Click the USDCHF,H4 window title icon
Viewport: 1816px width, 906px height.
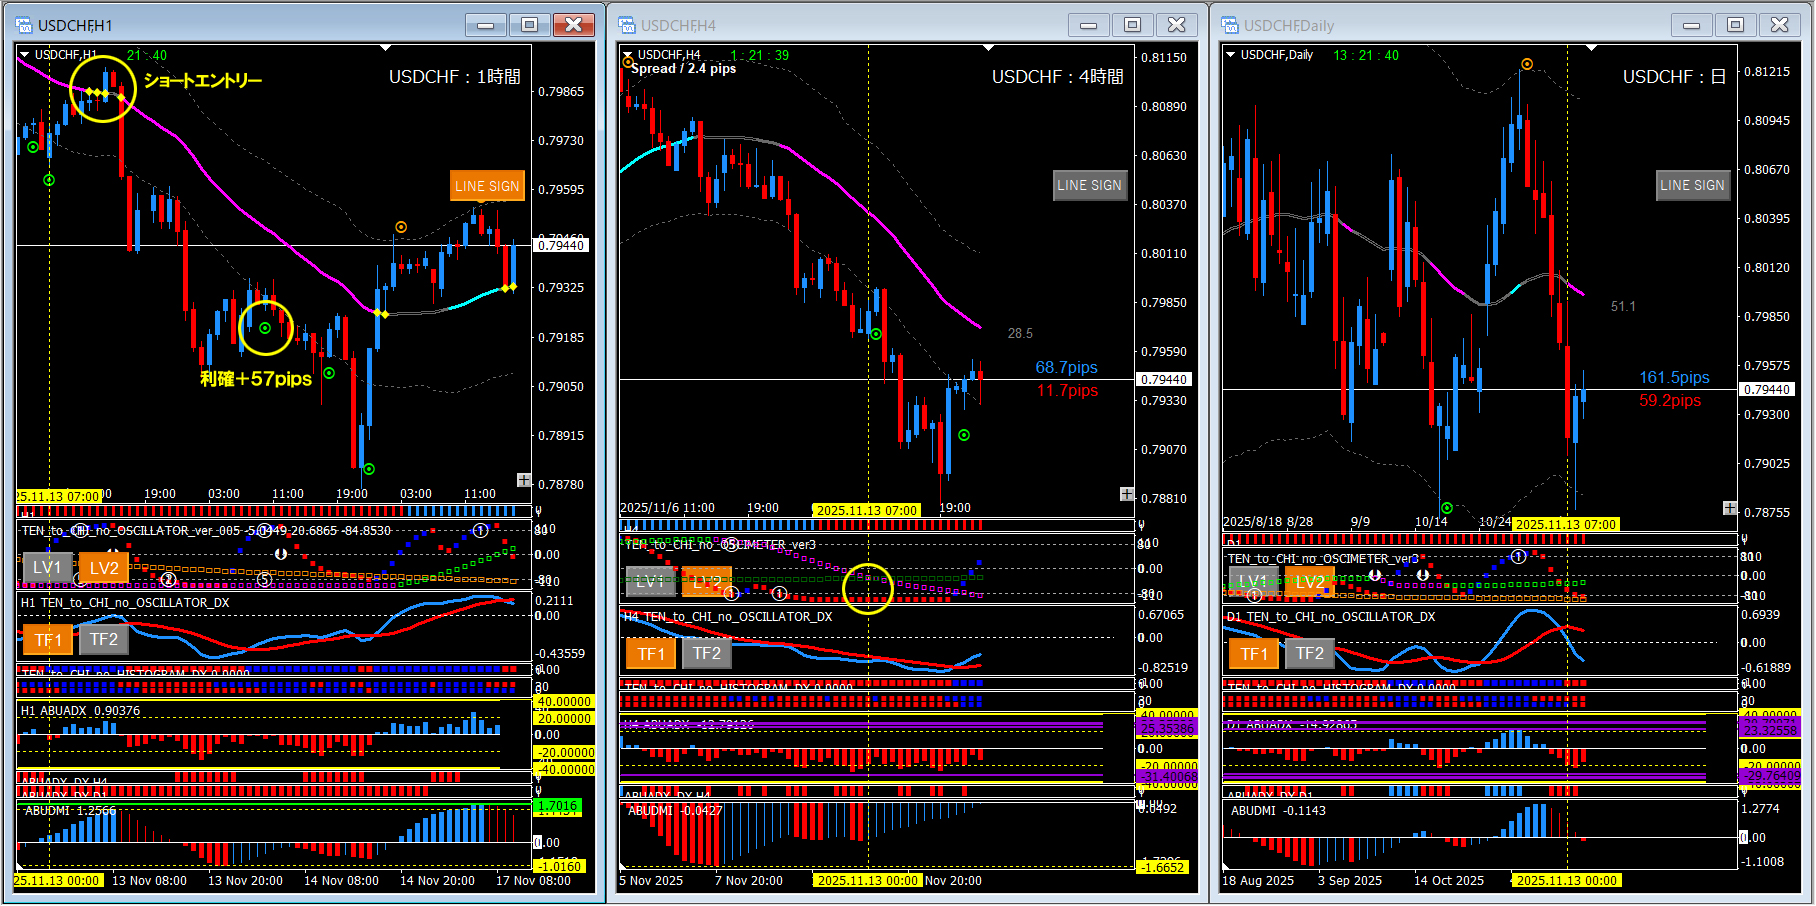(x=627, y=25)
